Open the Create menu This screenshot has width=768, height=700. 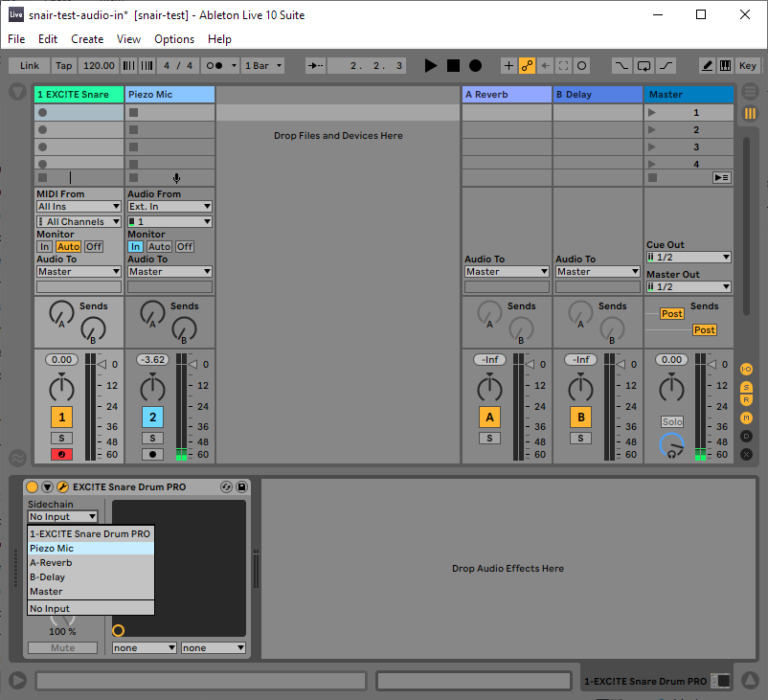87,39
